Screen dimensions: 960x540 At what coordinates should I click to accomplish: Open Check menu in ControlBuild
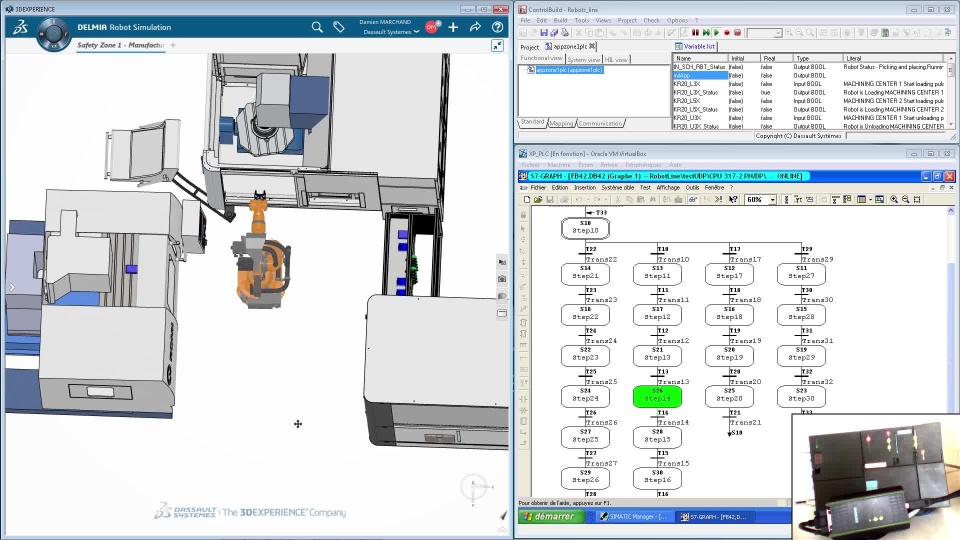[x=651, y=20]
